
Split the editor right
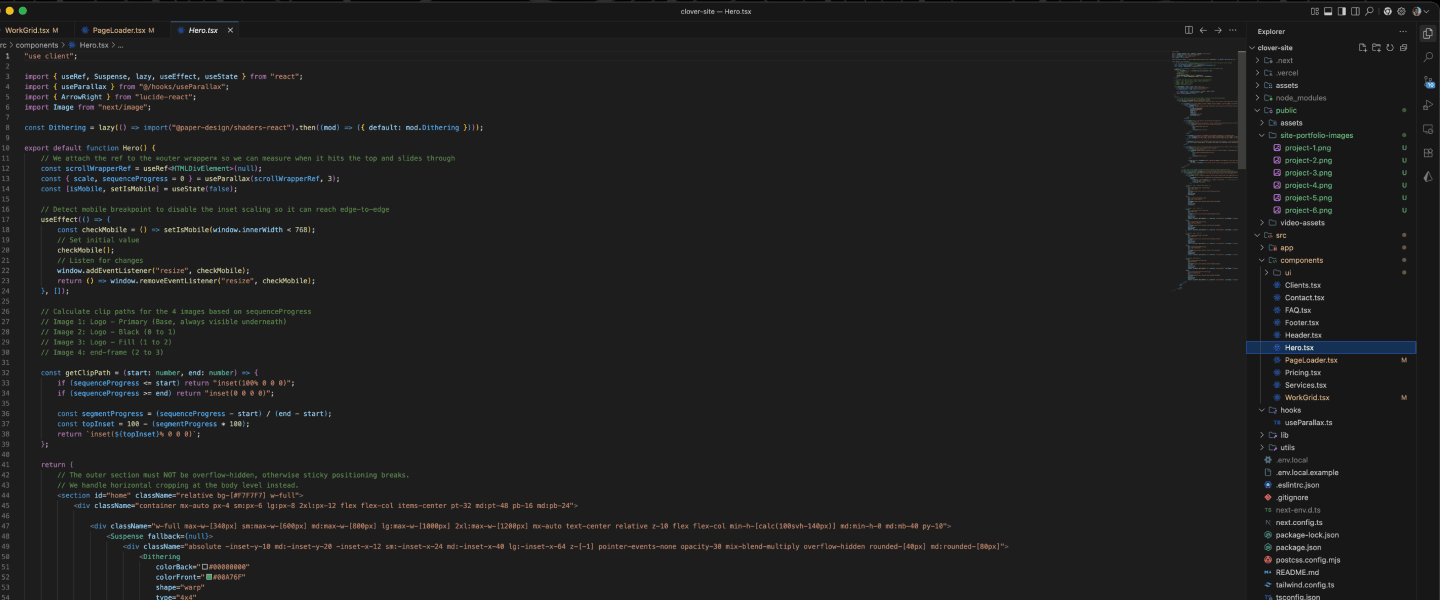1189,30
